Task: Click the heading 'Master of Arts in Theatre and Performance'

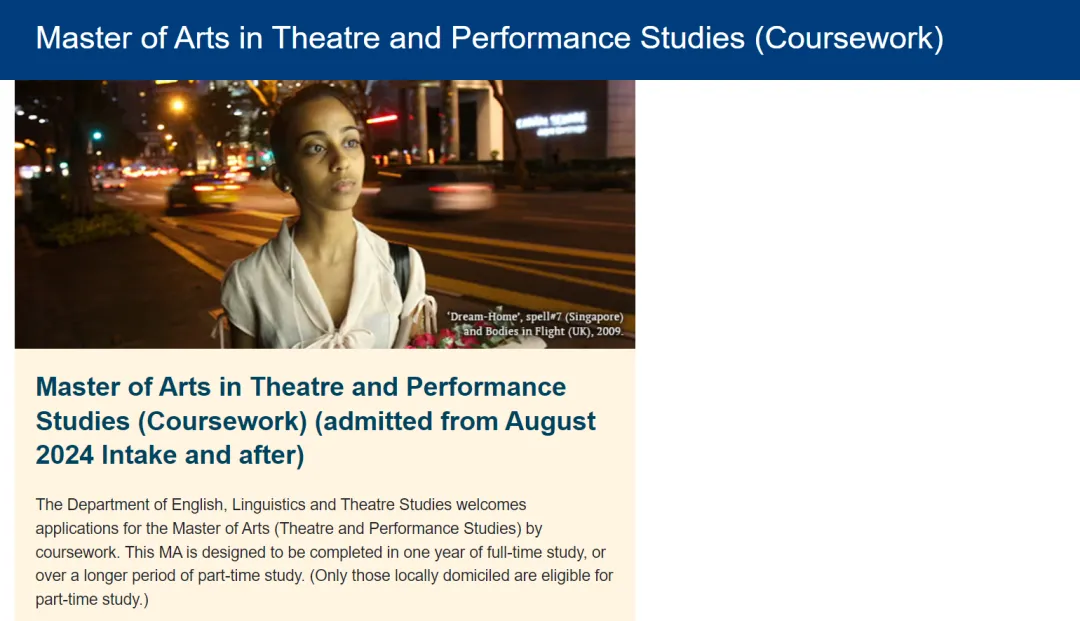Action: coord(301,387)
